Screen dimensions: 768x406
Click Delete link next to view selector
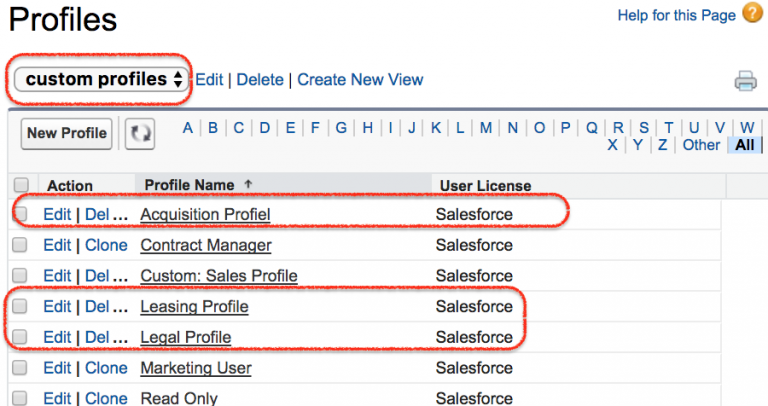pyautogui.click(x=259, y=79)
